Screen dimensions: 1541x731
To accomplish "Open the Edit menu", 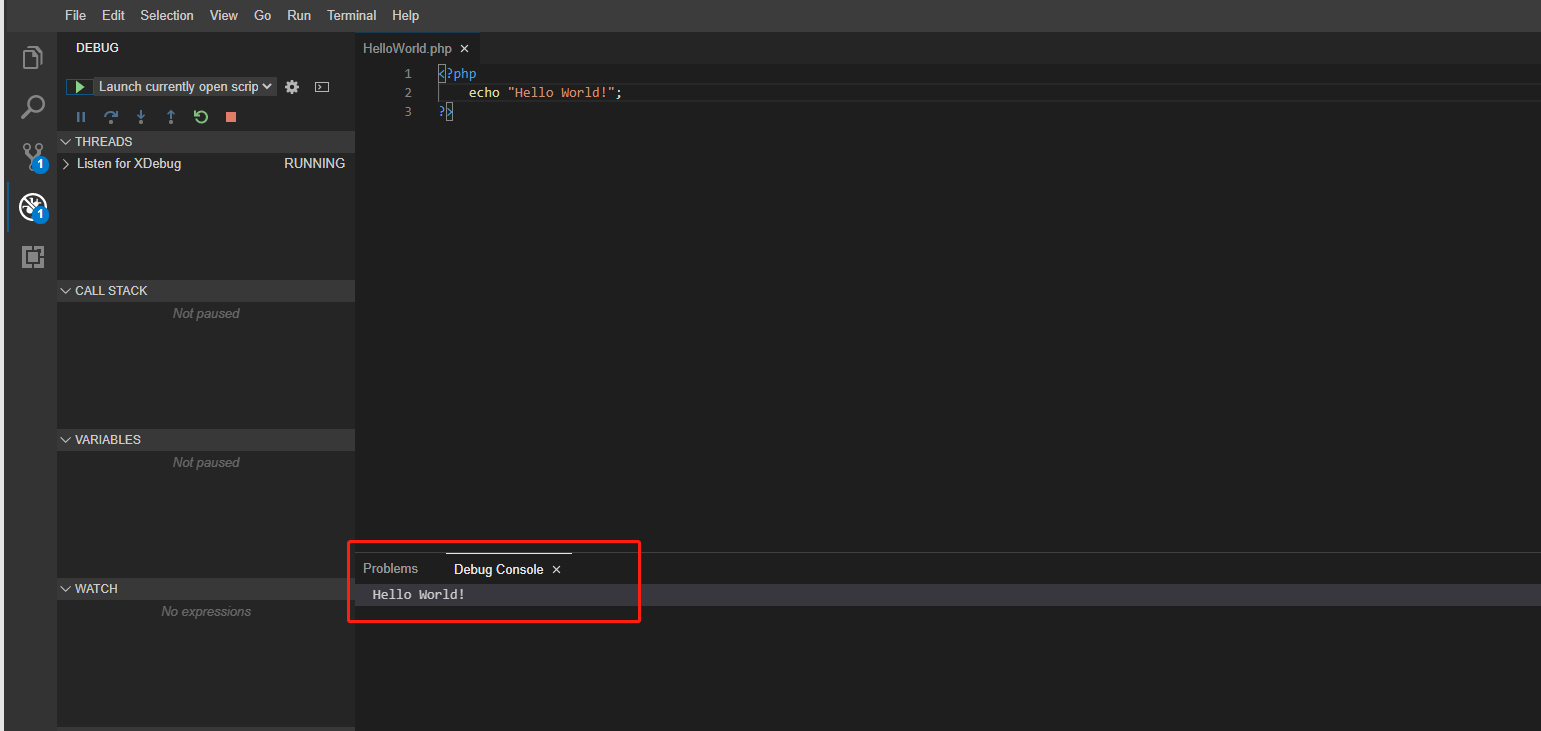I will tap(113, 15).
